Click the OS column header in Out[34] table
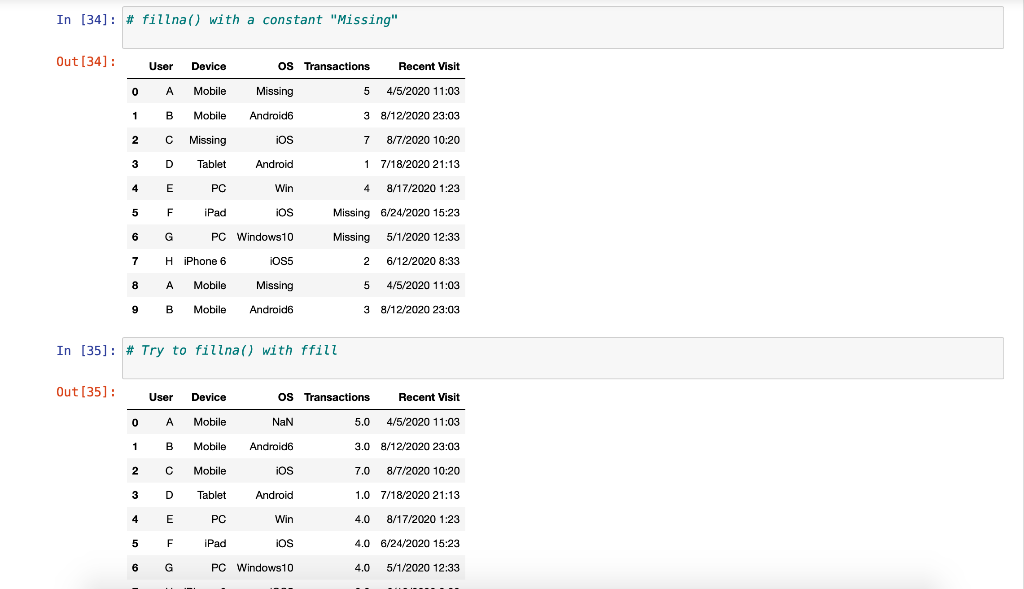This screenshot has width=1024, height=589. 285,66
